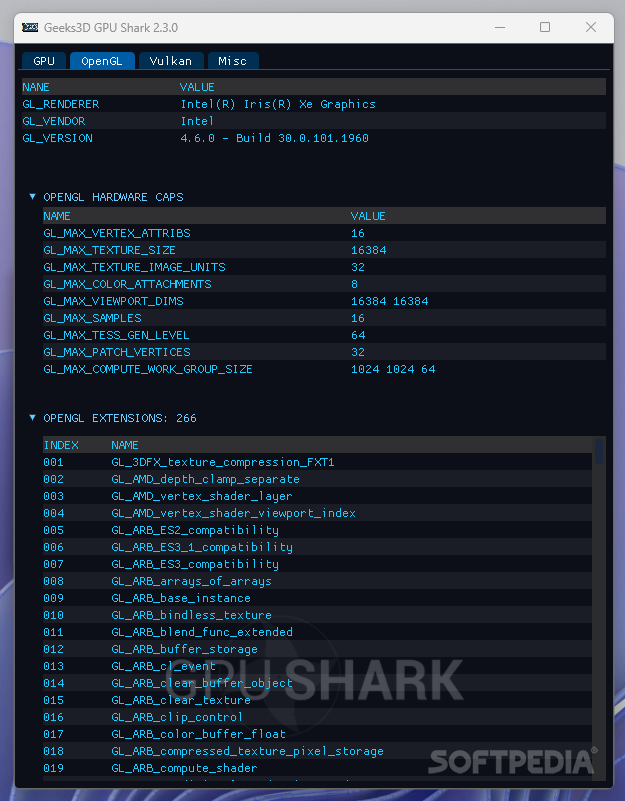Click index 001 in extensions list
Image resolution: width=625 pixels, height=801 pixels.
[54, 462]
